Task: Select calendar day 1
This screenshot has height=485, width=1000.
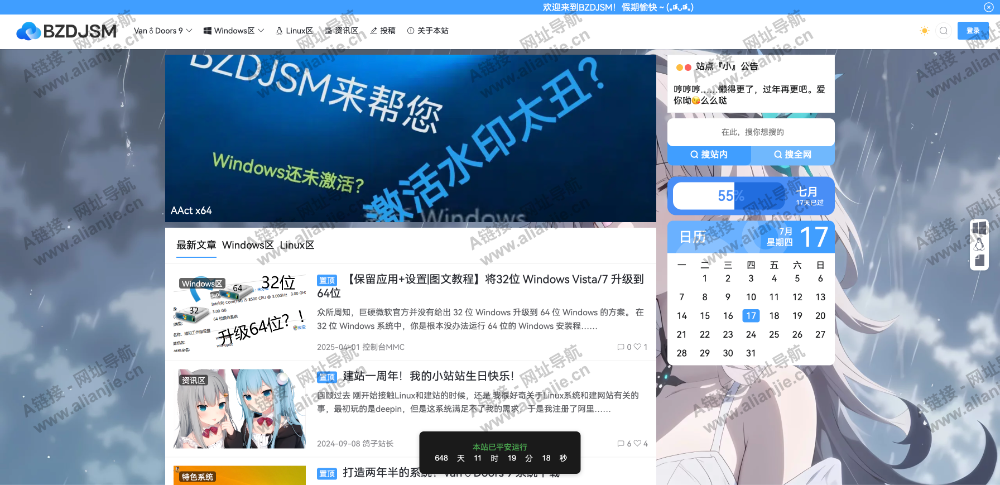Action: point(705,278)
